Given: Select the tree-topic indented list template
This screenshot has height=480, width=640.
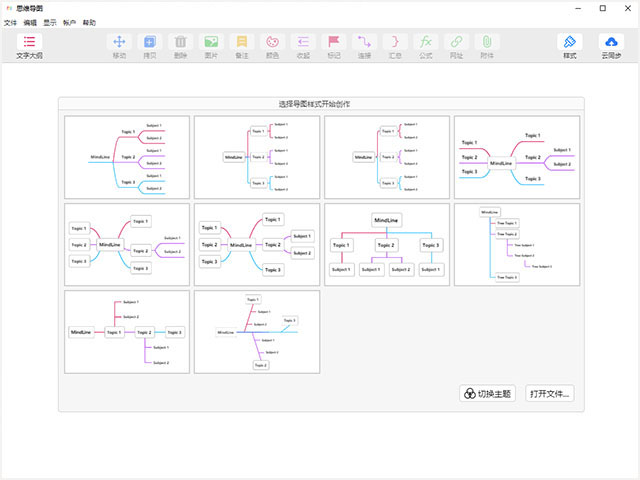Looking at the screenshot, I should 517,244.
